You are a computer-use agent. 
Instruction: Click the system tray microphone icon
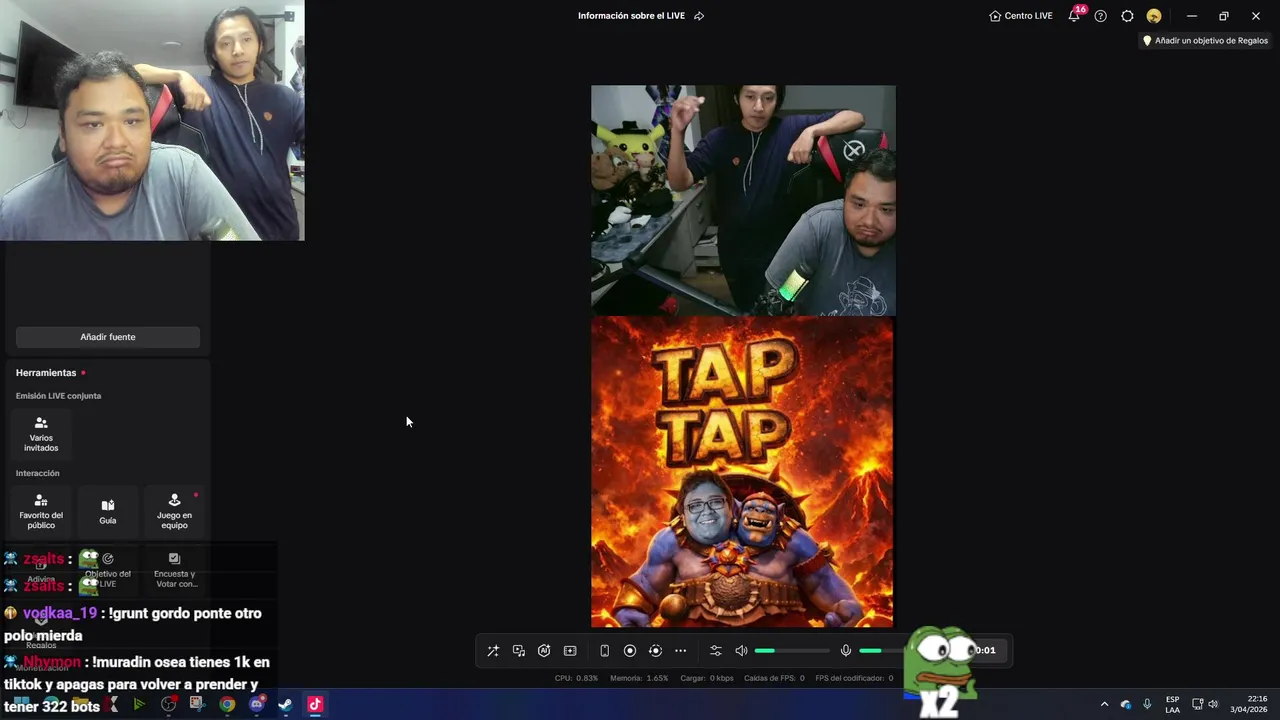(x=1147, y=704)
